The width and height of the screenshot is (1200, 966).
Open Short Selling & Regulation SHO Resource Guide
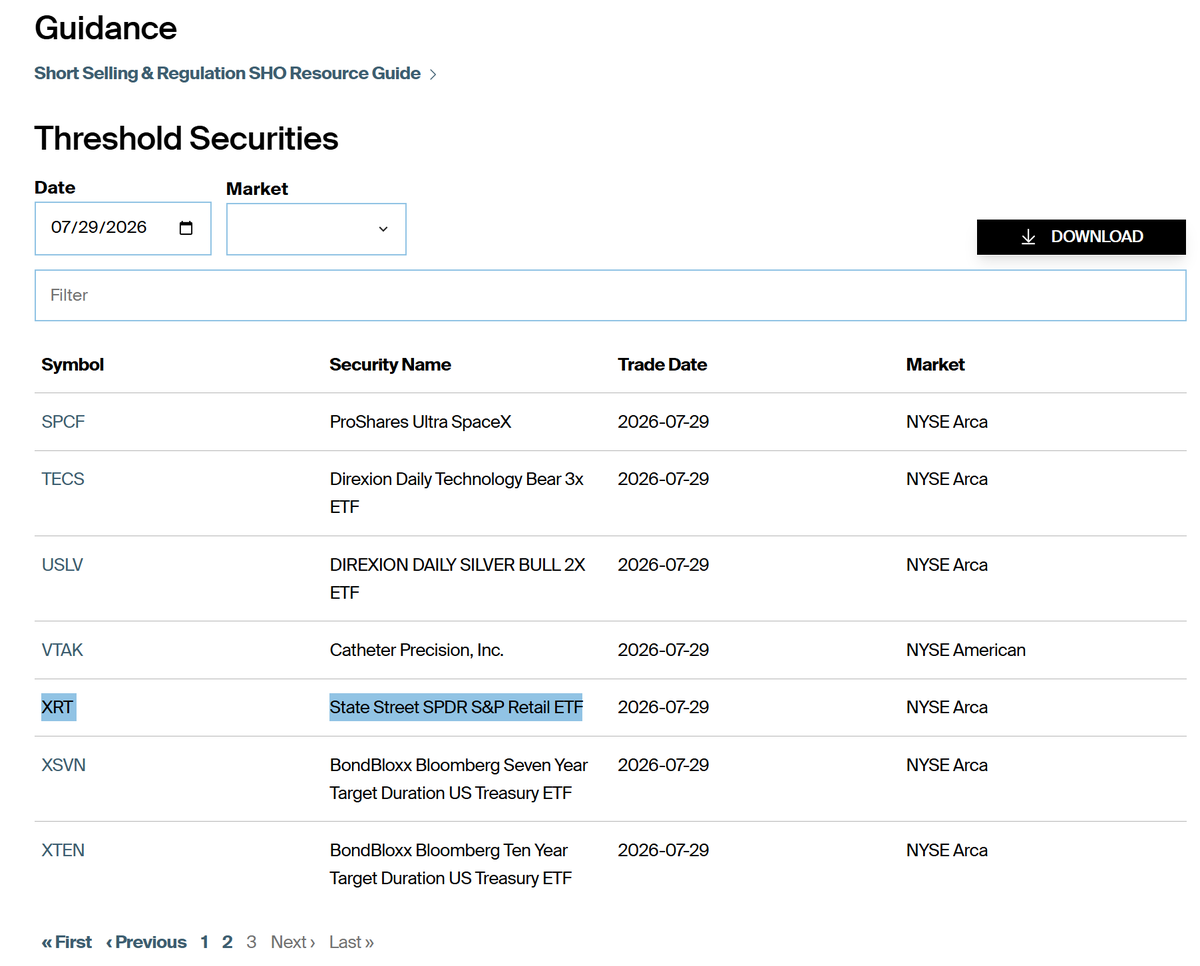click(227, 73)
